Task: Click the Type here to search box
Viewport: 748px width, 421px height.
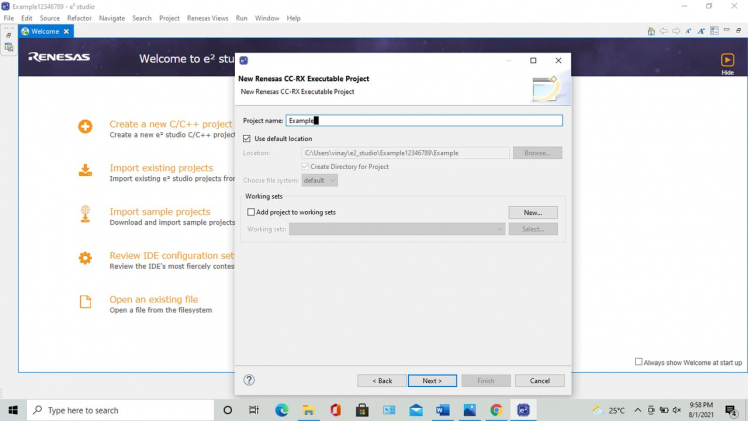Action: click(x=120, y=410)
